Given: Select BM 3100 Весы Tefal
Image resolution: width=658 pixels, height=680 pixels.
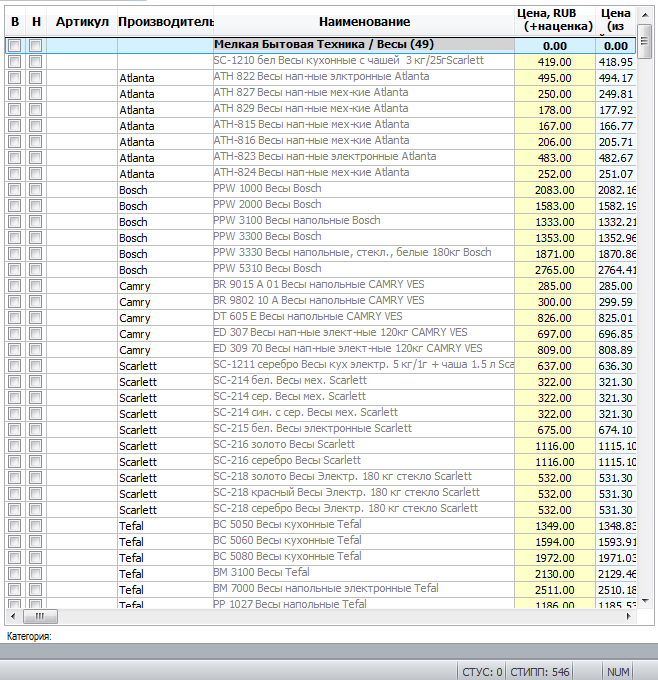Looking at the screenshot, I should coord(321,574).
